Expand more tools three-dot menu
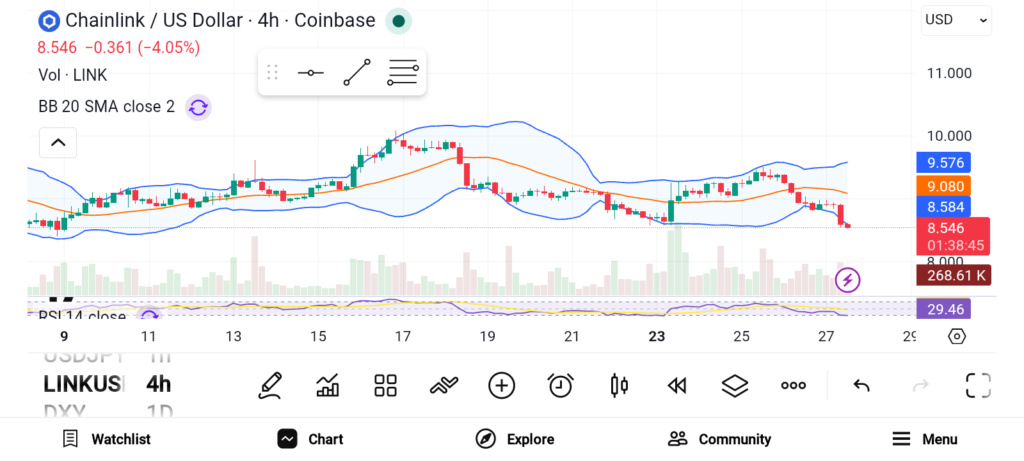The image size is (1024, 461). (794, 385)
